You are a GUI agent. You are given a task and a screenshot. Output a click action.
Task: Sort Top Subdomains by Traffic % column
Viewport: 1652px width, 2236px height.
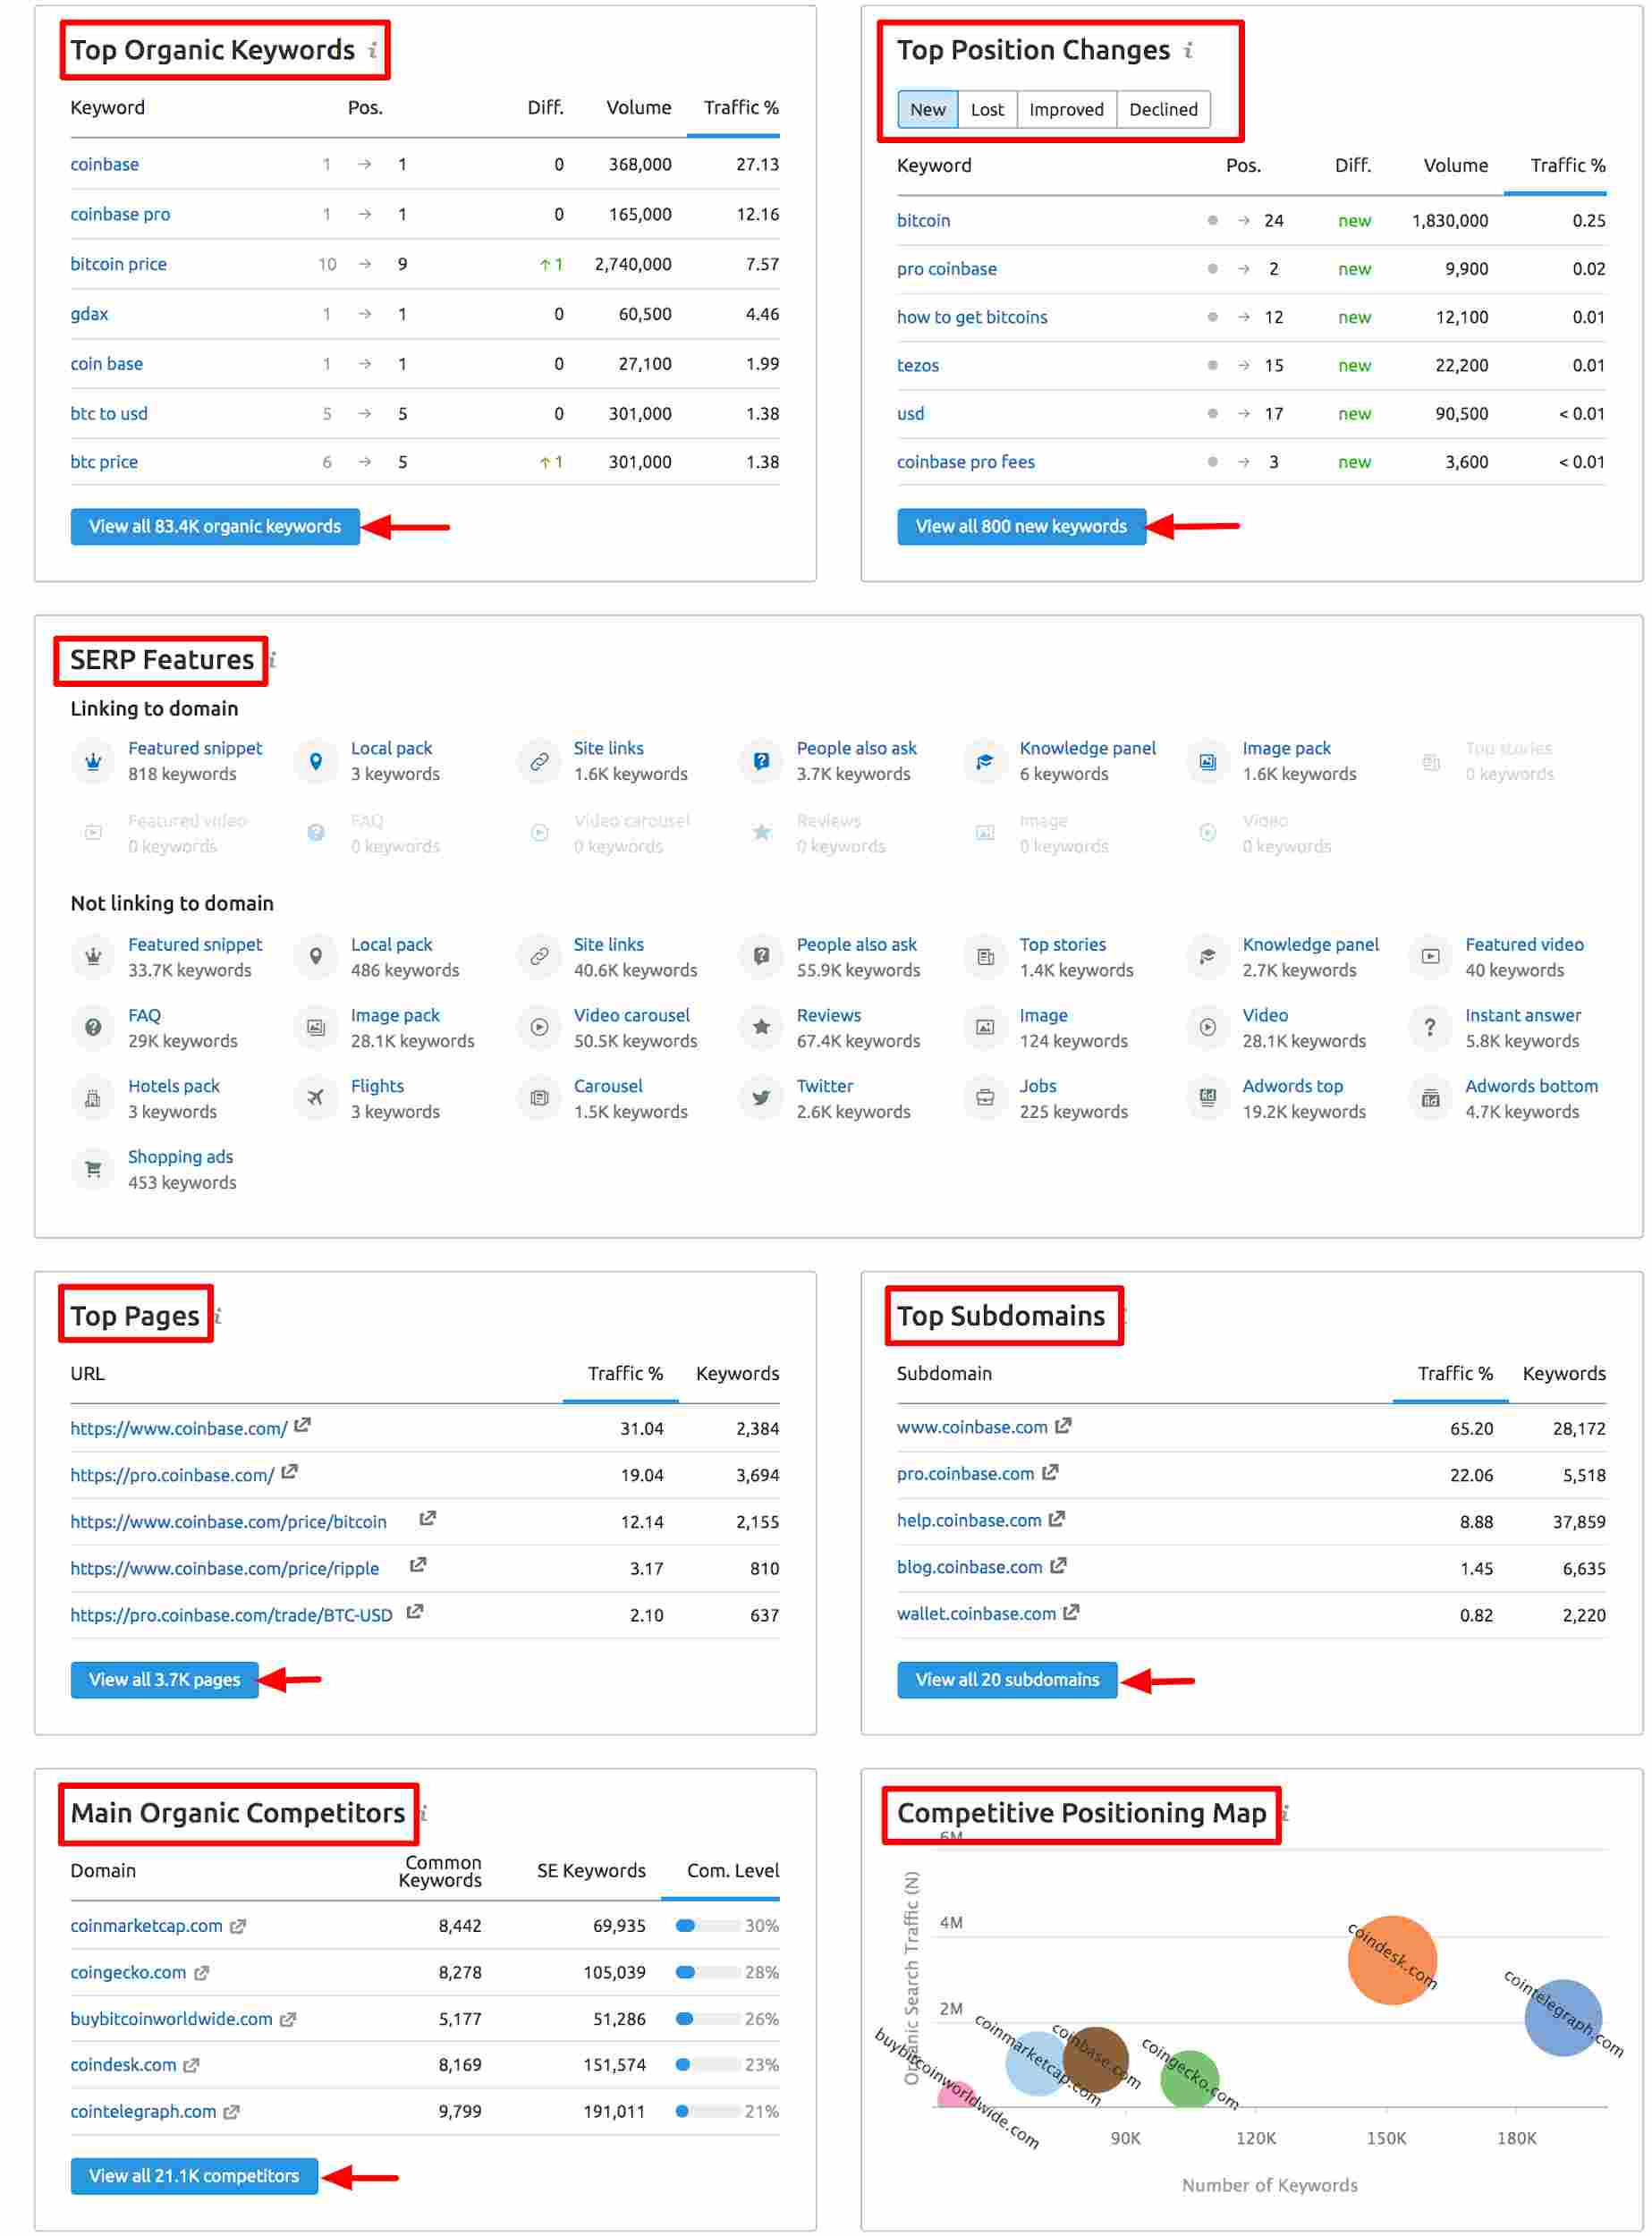1455,1374
